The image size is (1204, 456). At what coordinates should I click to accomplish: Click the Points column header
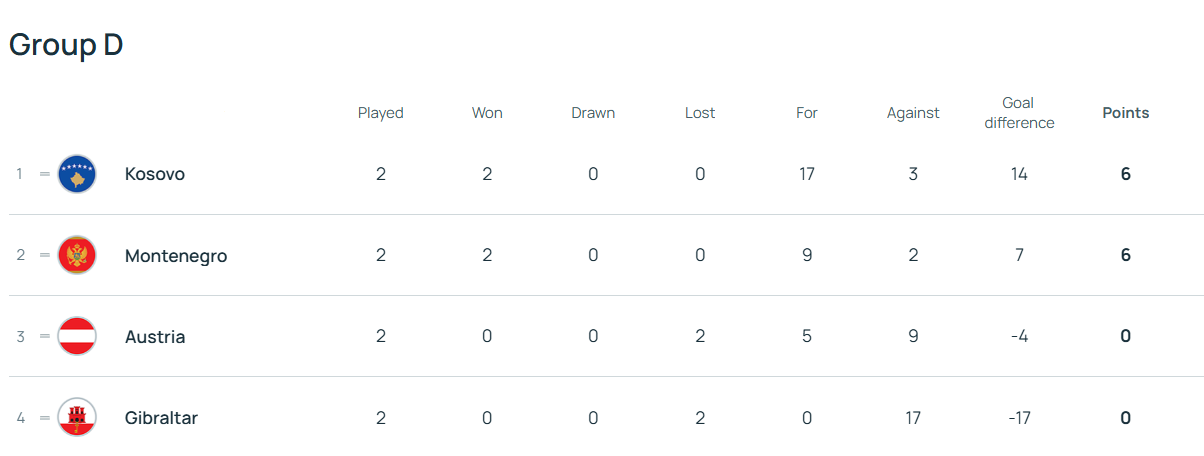click(x=1125, y=113)
